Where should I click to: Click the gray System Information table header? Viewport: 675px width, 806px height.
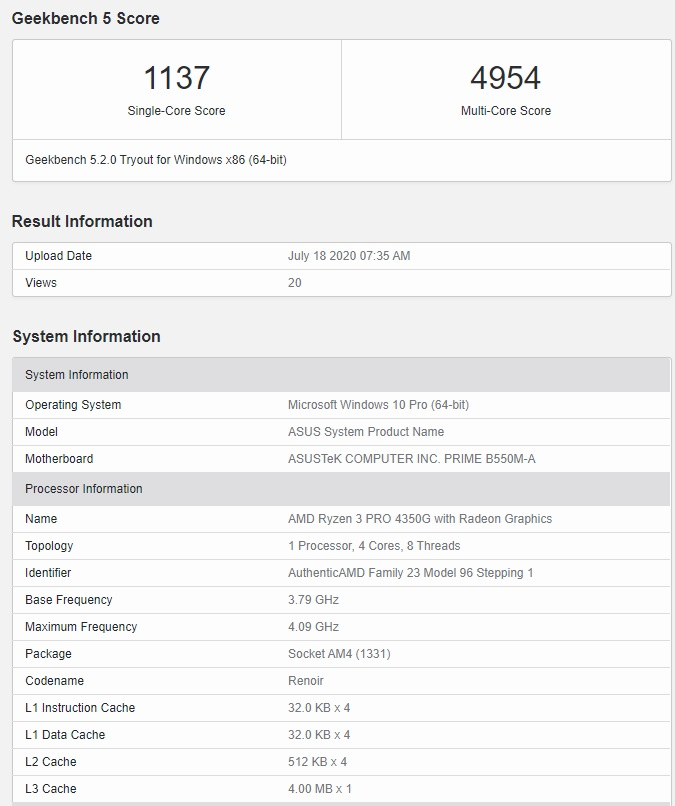(341, 375)
